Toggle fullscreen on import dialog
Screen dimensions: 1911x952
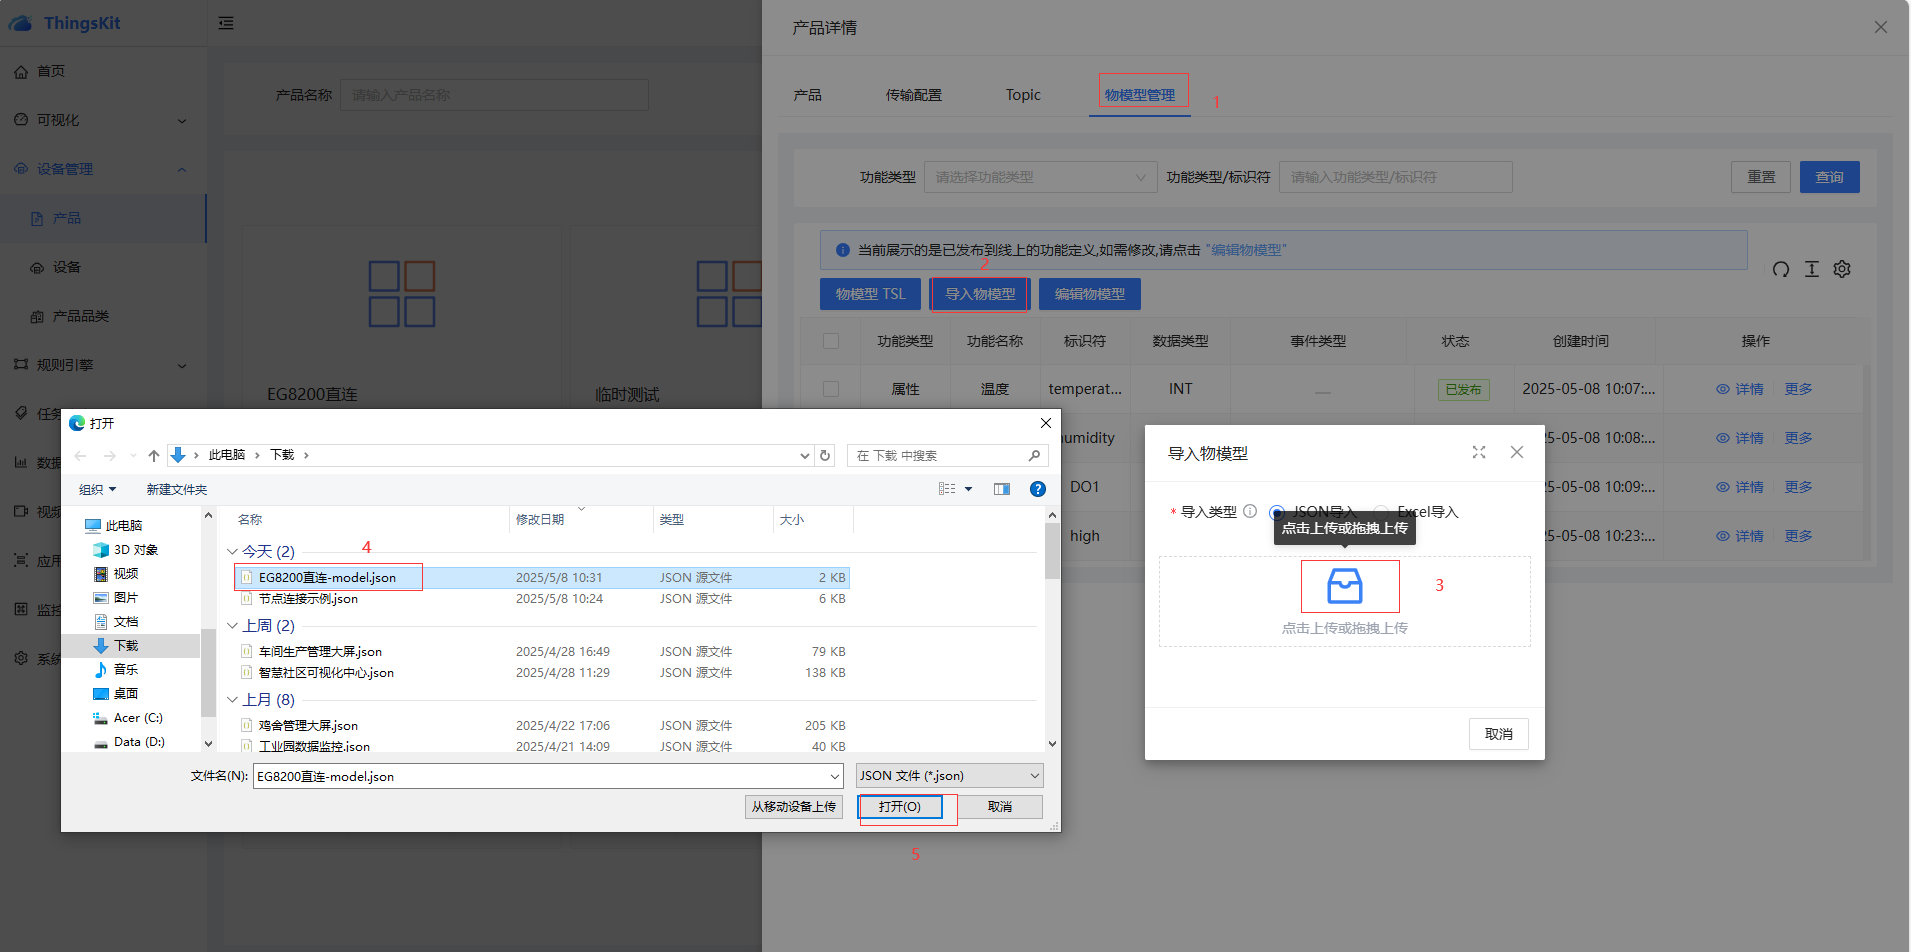pyautogui.click(x=1478, y=452)
